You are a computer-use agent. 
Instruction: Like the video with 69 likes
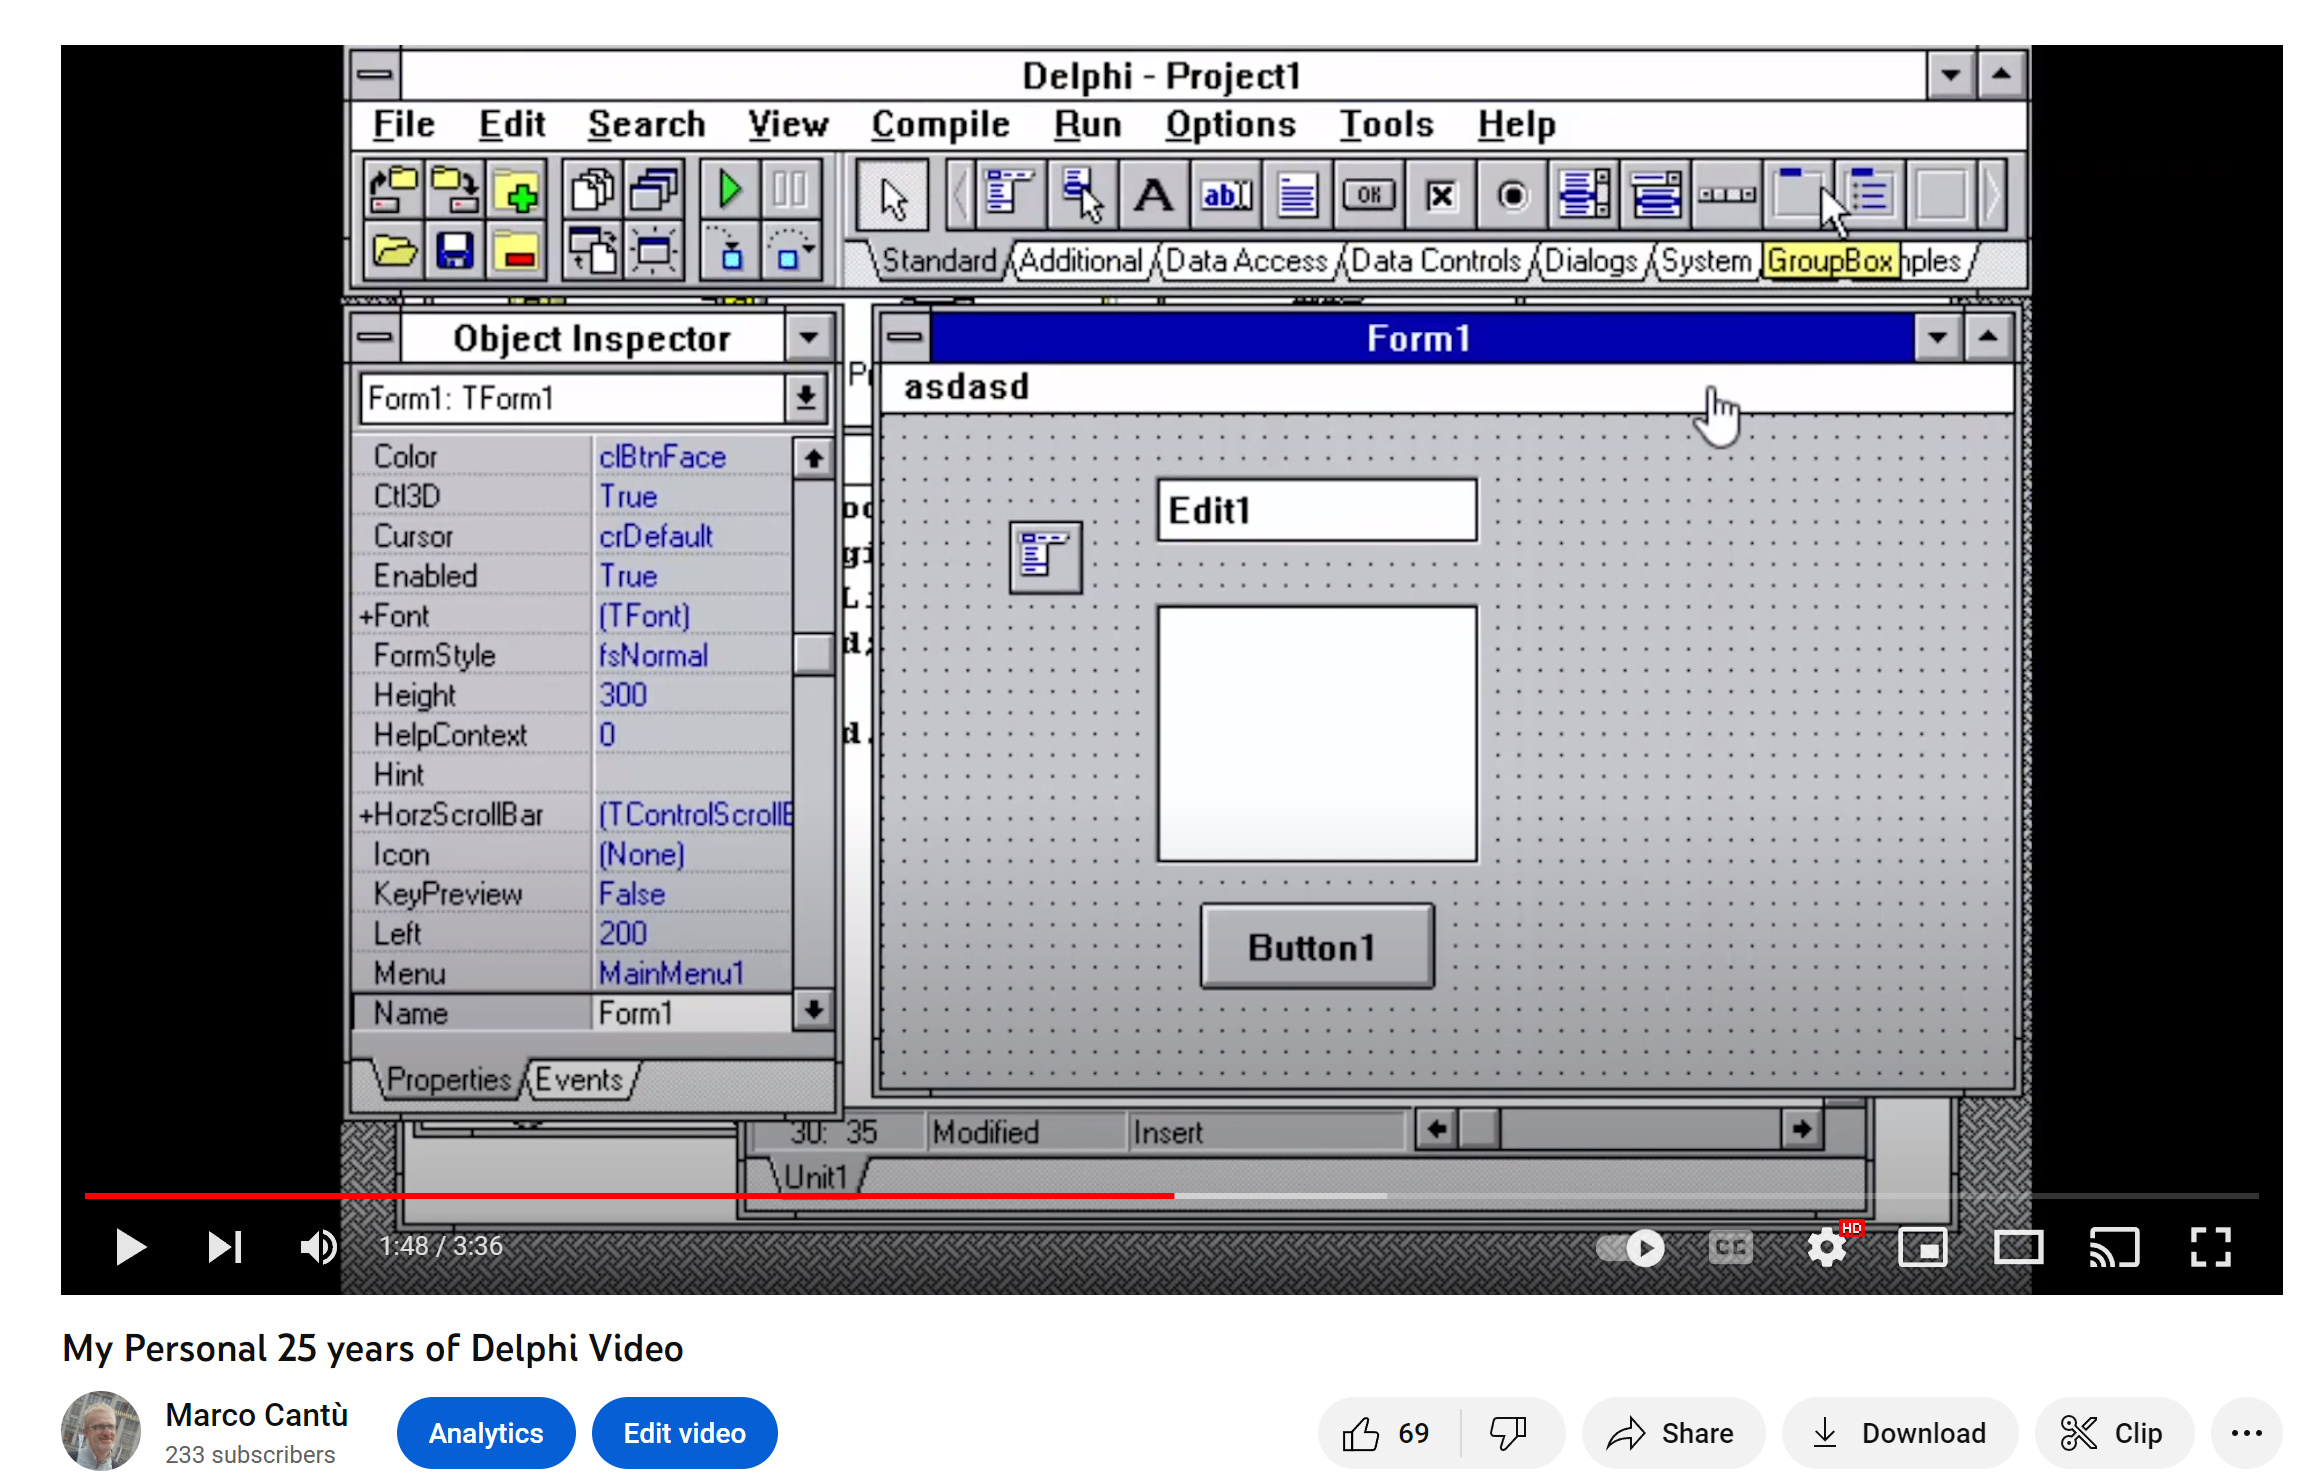[x=1387, y=1433]
